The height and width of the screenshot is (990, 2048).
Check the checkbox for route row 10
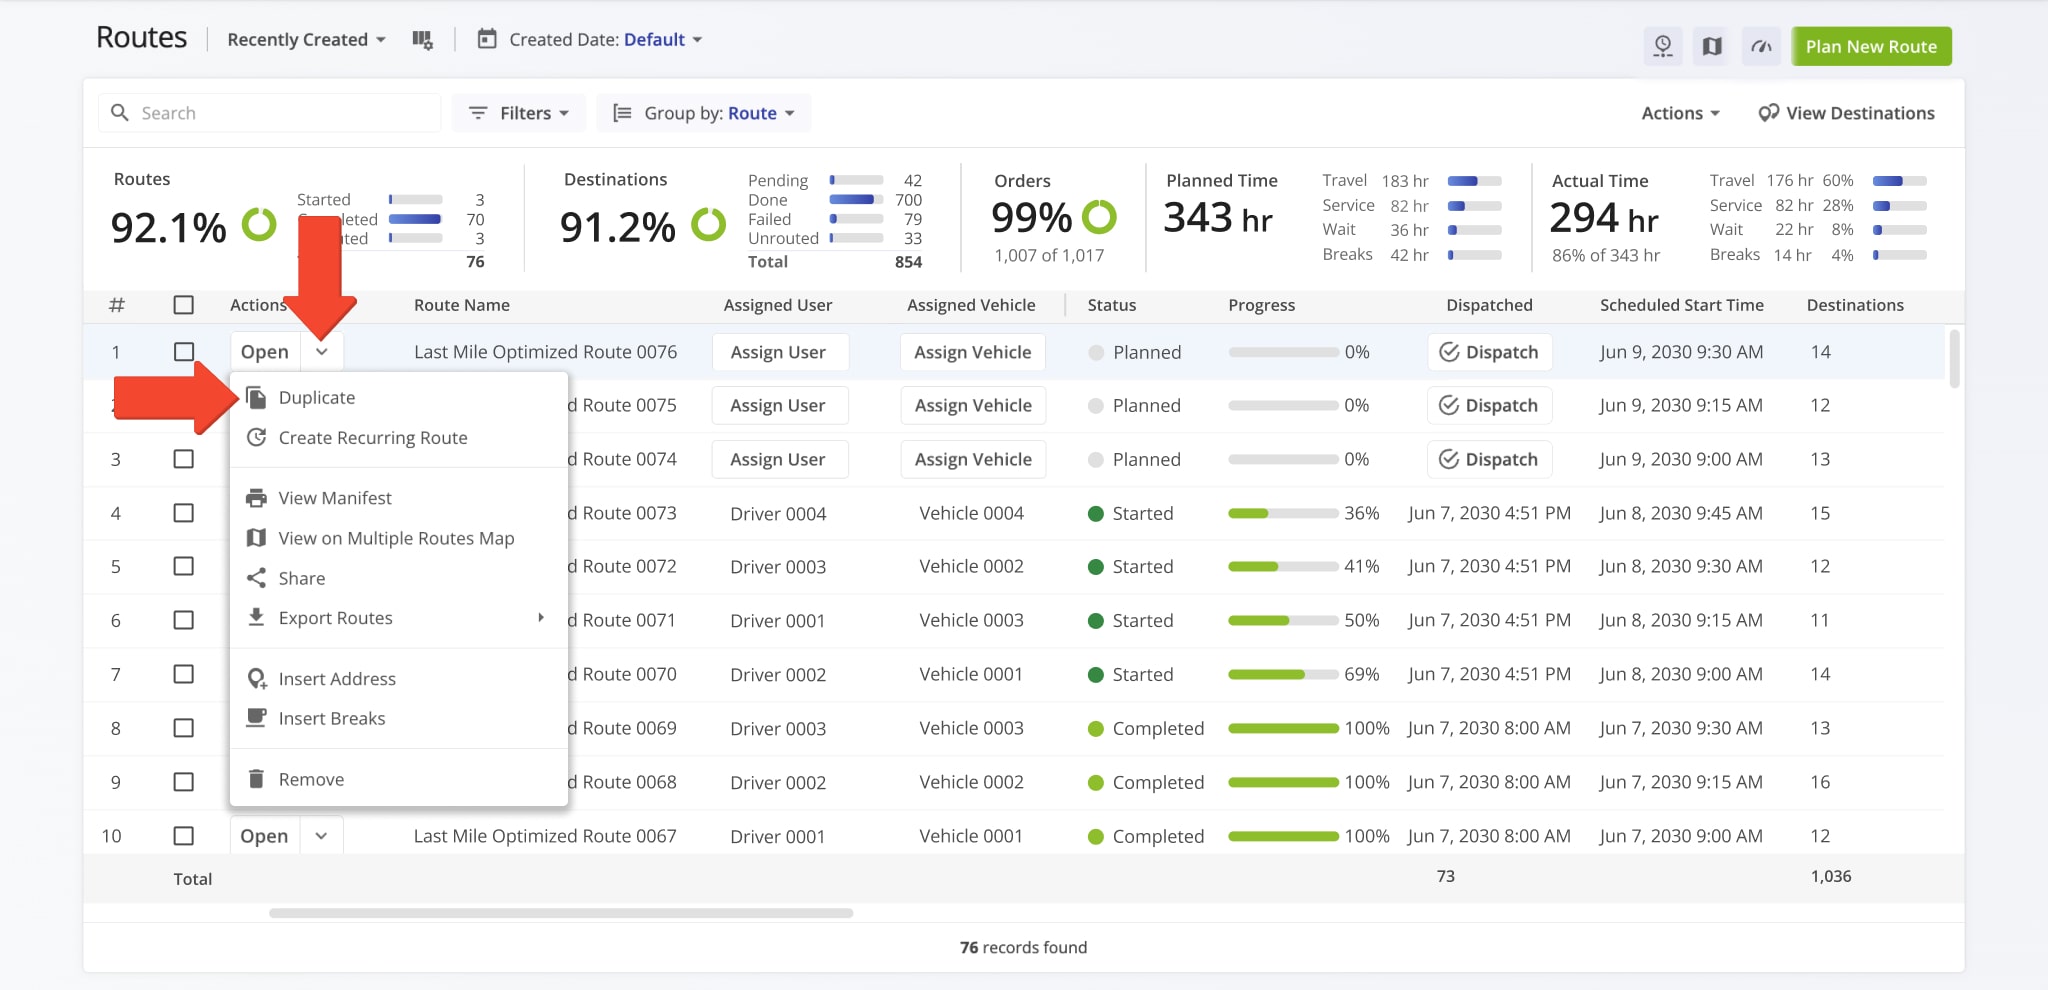point(183,836)
